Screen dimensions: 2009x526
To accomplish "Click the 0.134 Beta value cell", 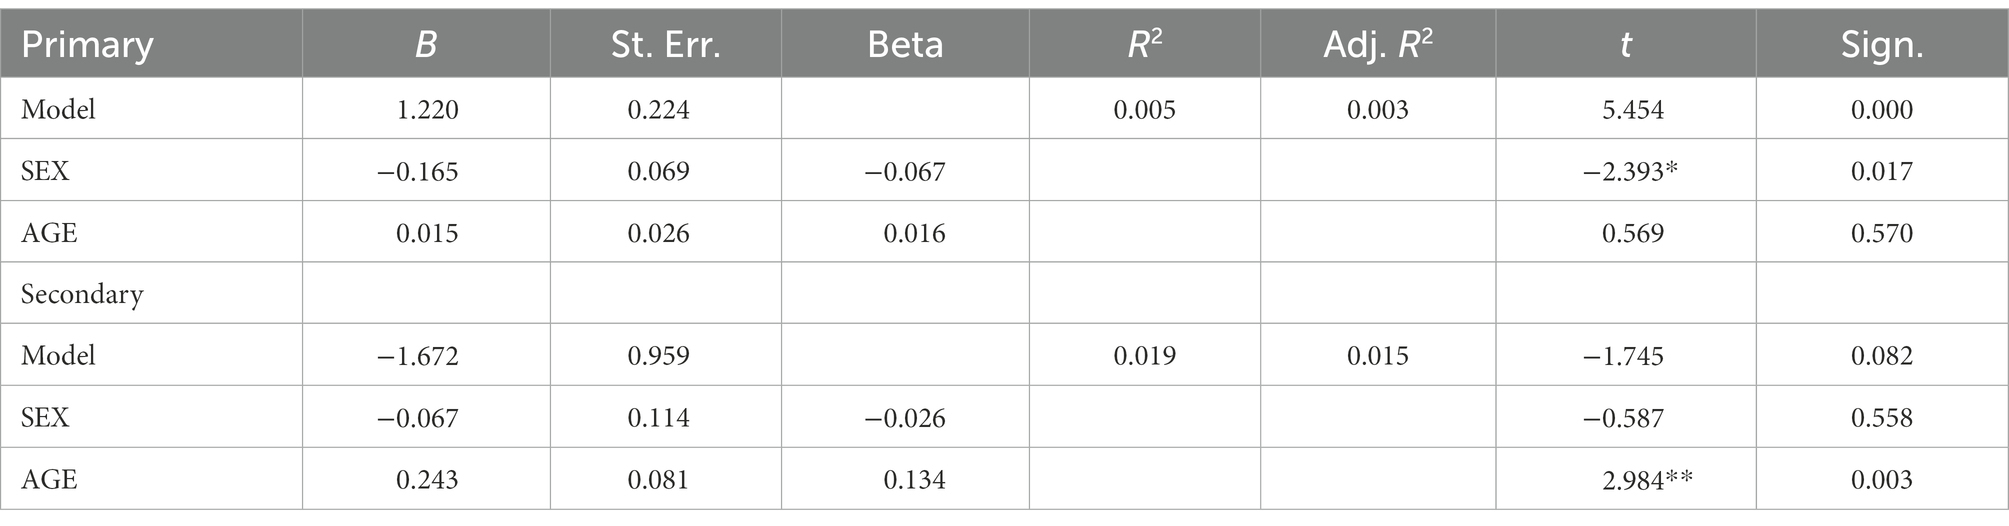I will point(914,479).
